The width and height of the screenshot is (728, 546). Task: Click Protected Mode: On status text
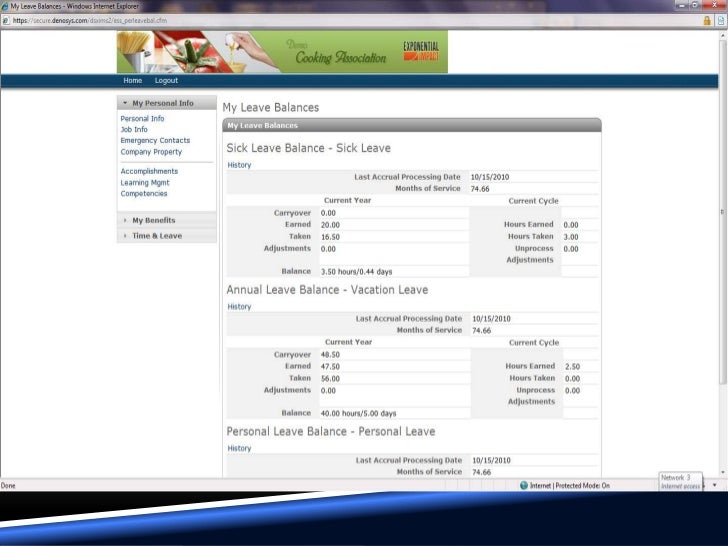pyautogui.click(x=582, y=486)
